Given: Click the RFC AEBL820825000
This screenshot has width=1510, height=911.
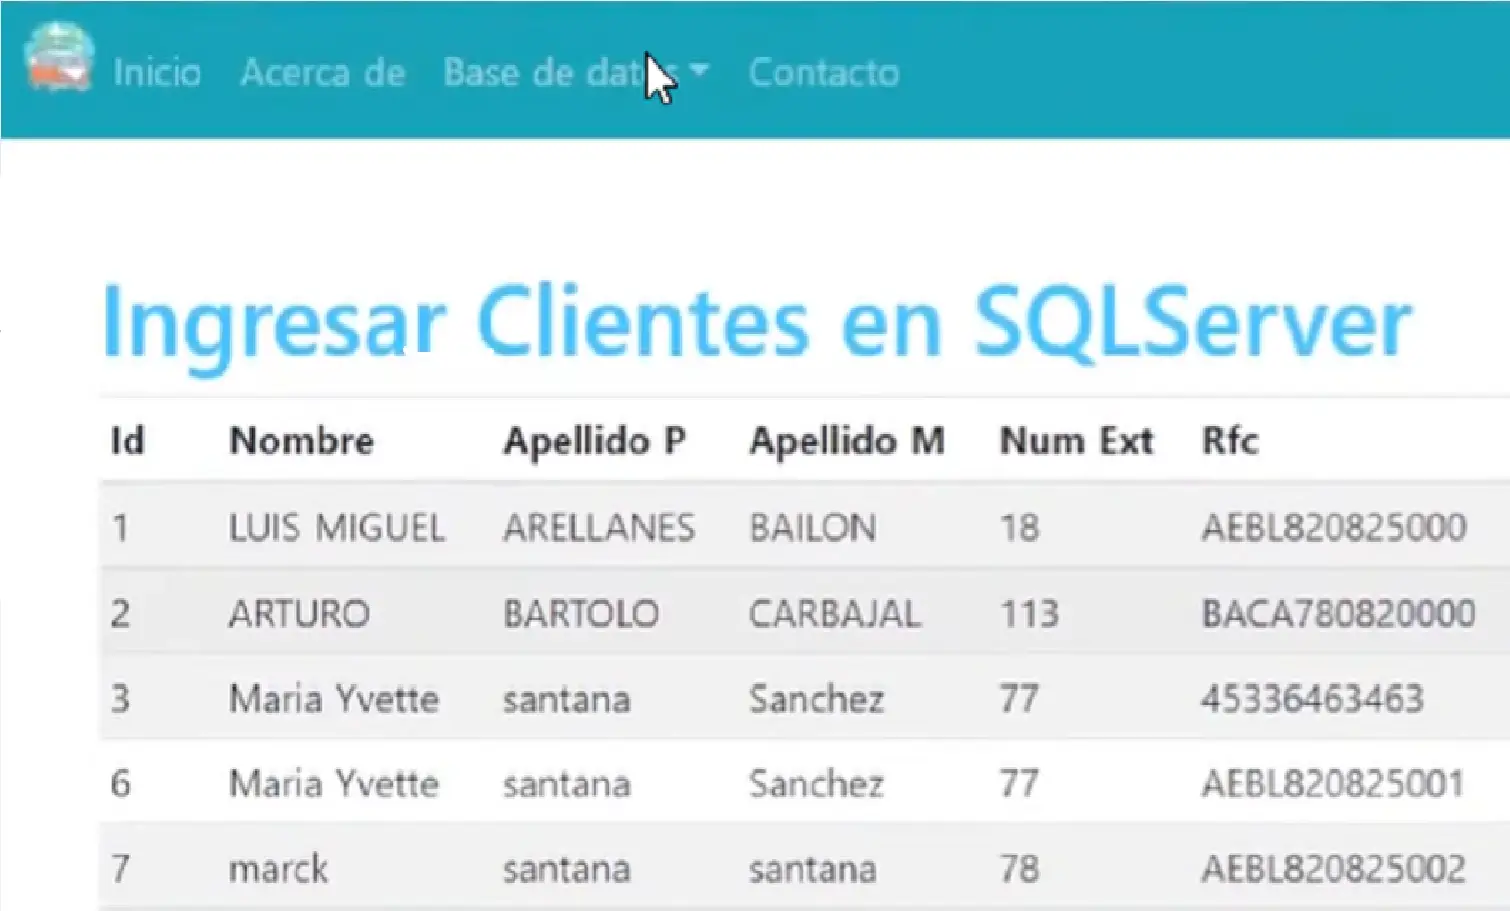Looking at the screenshot, I should pyautogui.click(x=1334, y=527).
